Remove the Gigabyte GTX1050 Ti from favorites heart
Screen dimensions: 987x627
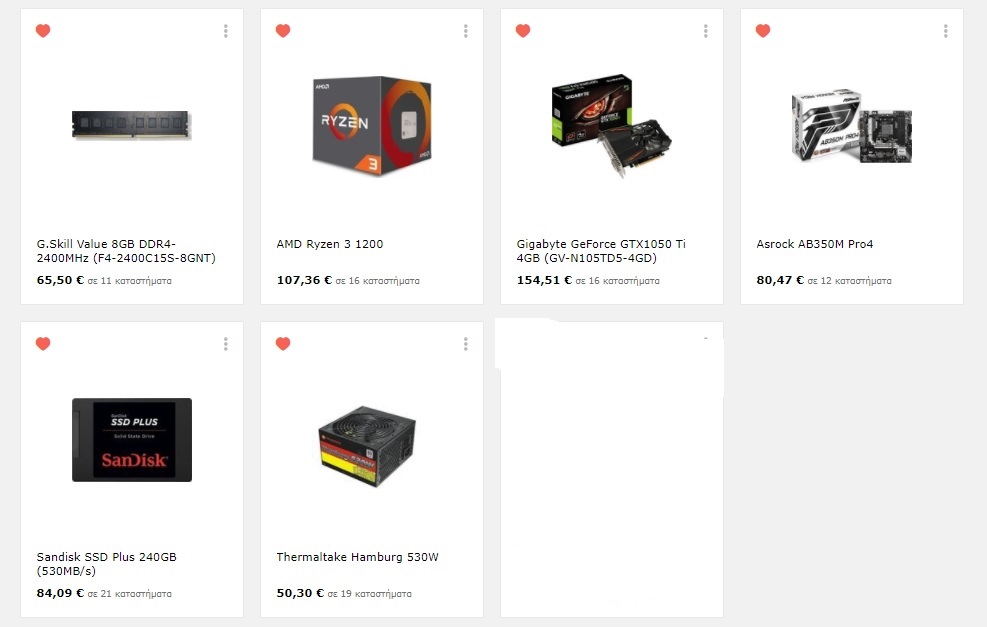(523, 30)
